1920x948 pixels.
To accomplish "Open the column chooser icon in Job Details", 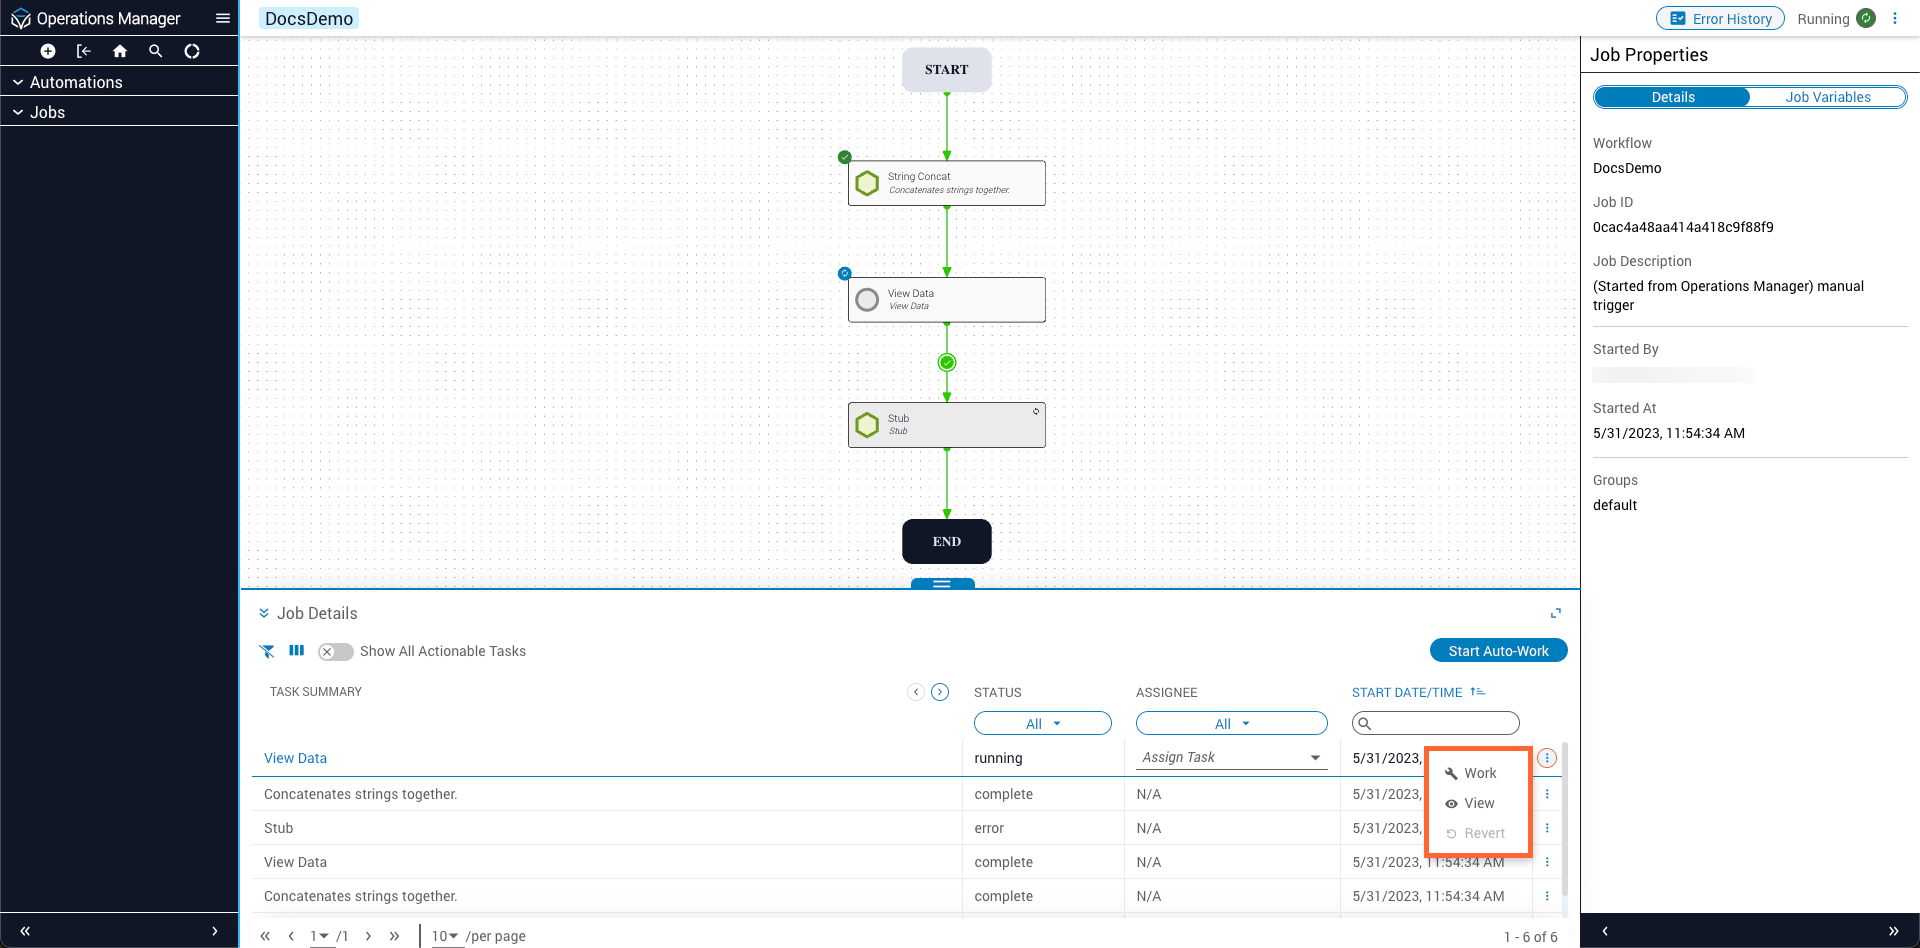I will click(x=297, y=651).
